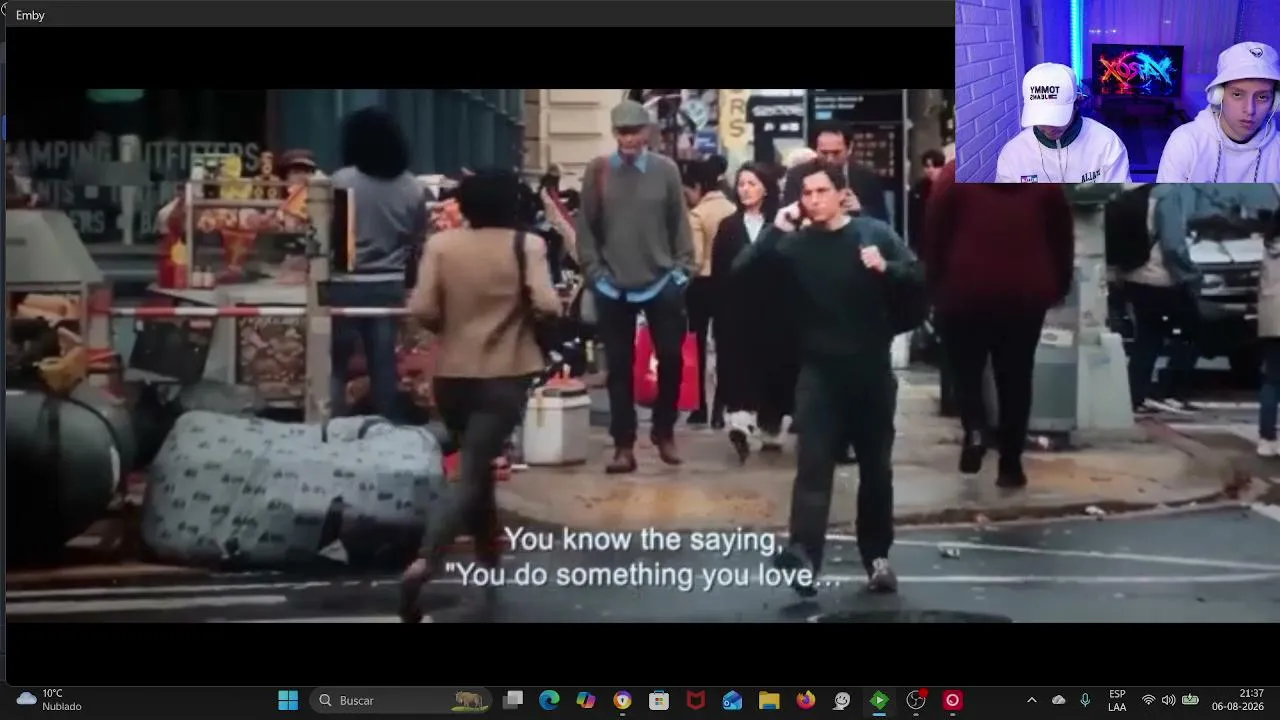Open the dark circular app with red badge
The image size is (1280, 720).
916,700
